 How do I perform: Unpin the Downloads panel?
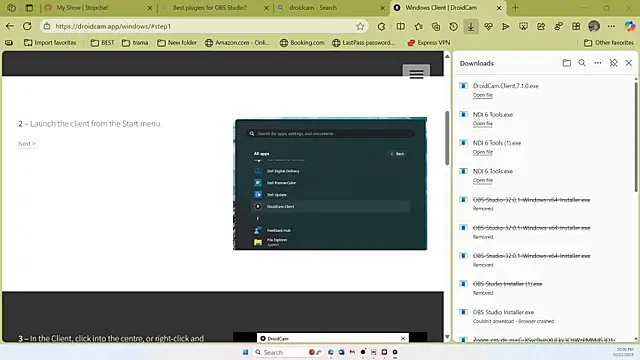point(613,63)
